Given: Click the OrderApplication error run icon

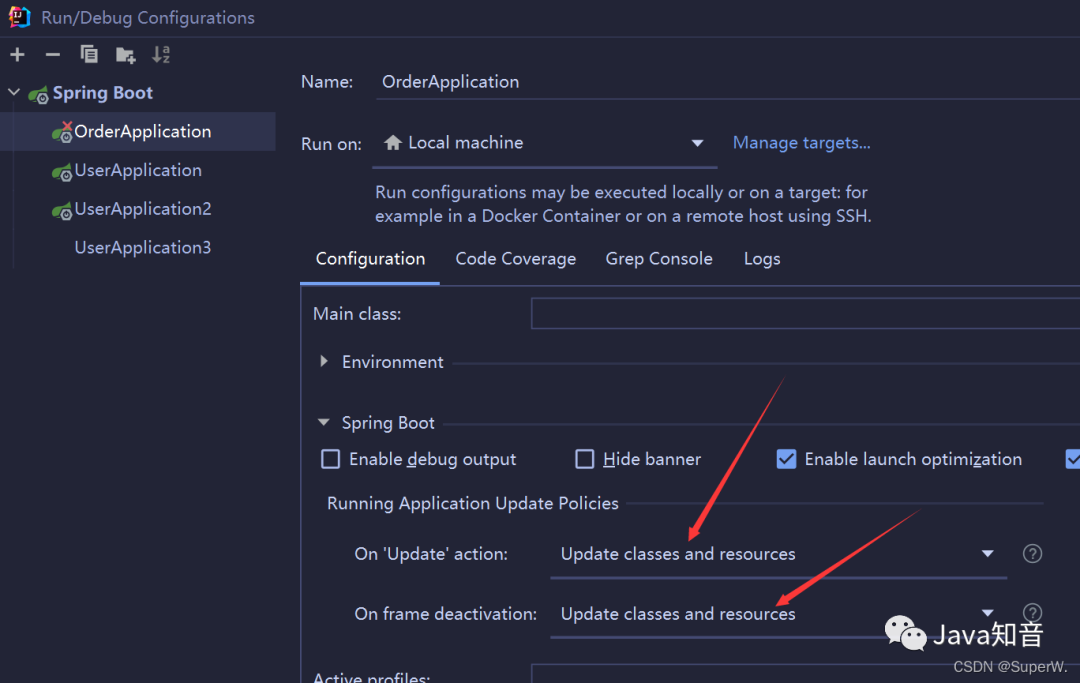Looking at the screenshot, I should point(62,132).
